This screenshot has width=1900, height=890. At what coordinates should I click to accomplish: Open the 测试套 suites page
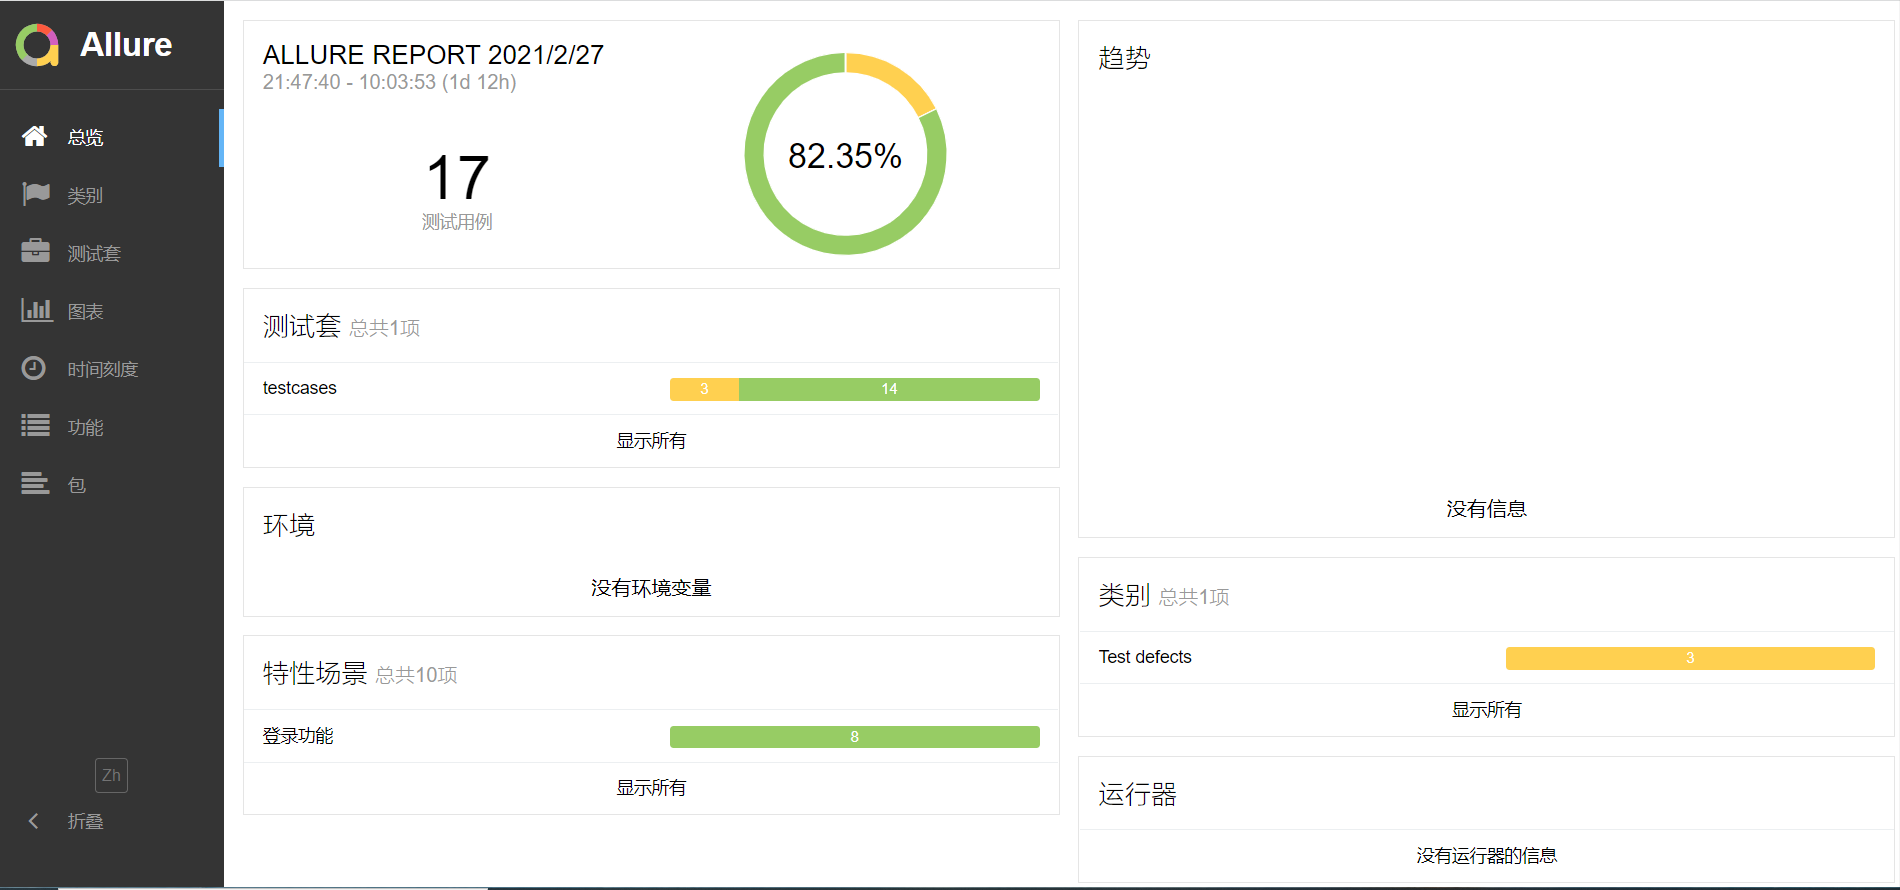(x=111, y=253)
